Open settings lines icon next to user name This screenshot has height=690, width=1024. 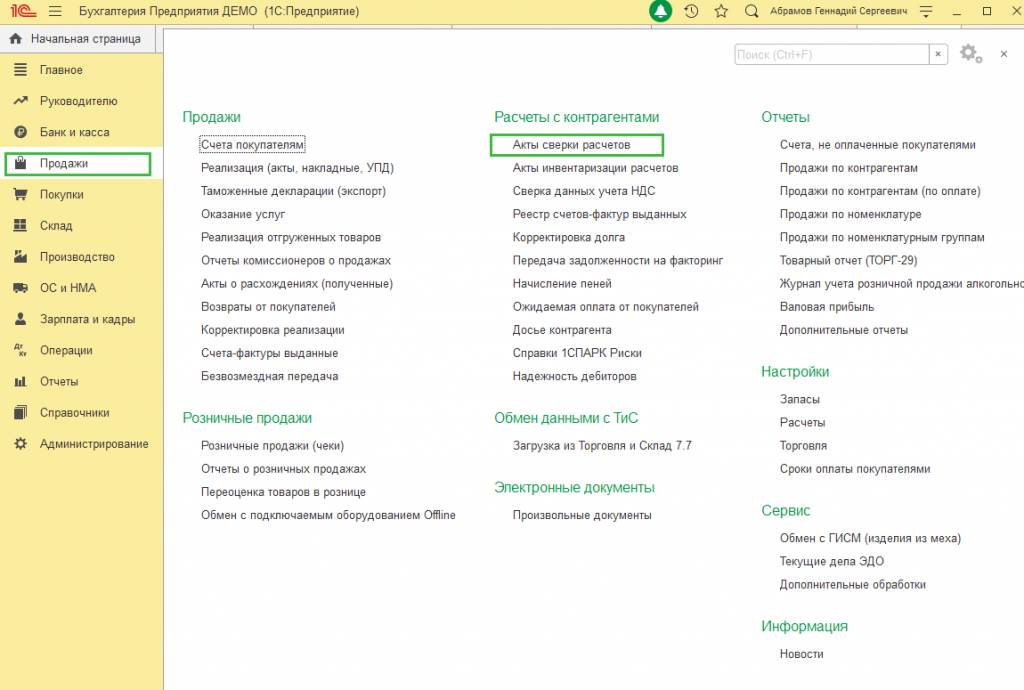tap(926, 11)
